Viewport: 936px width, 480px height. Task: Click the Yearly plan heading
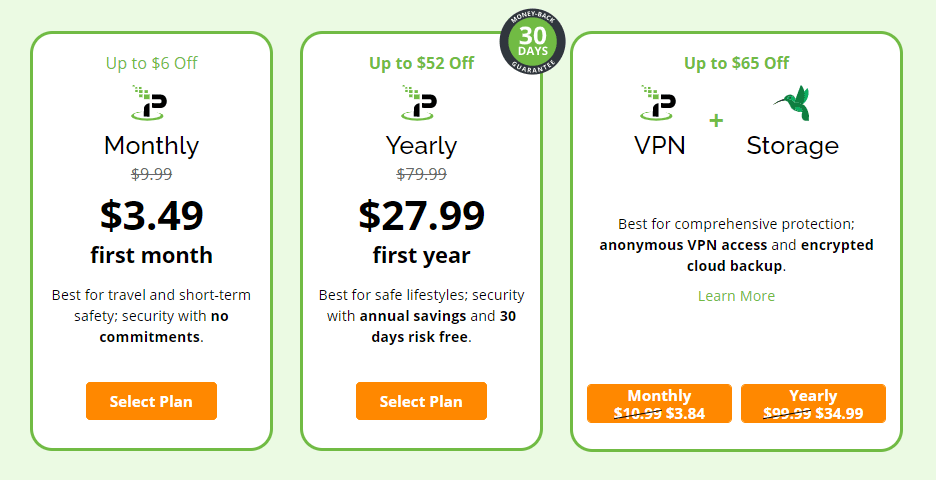click(x=421, y=146)
